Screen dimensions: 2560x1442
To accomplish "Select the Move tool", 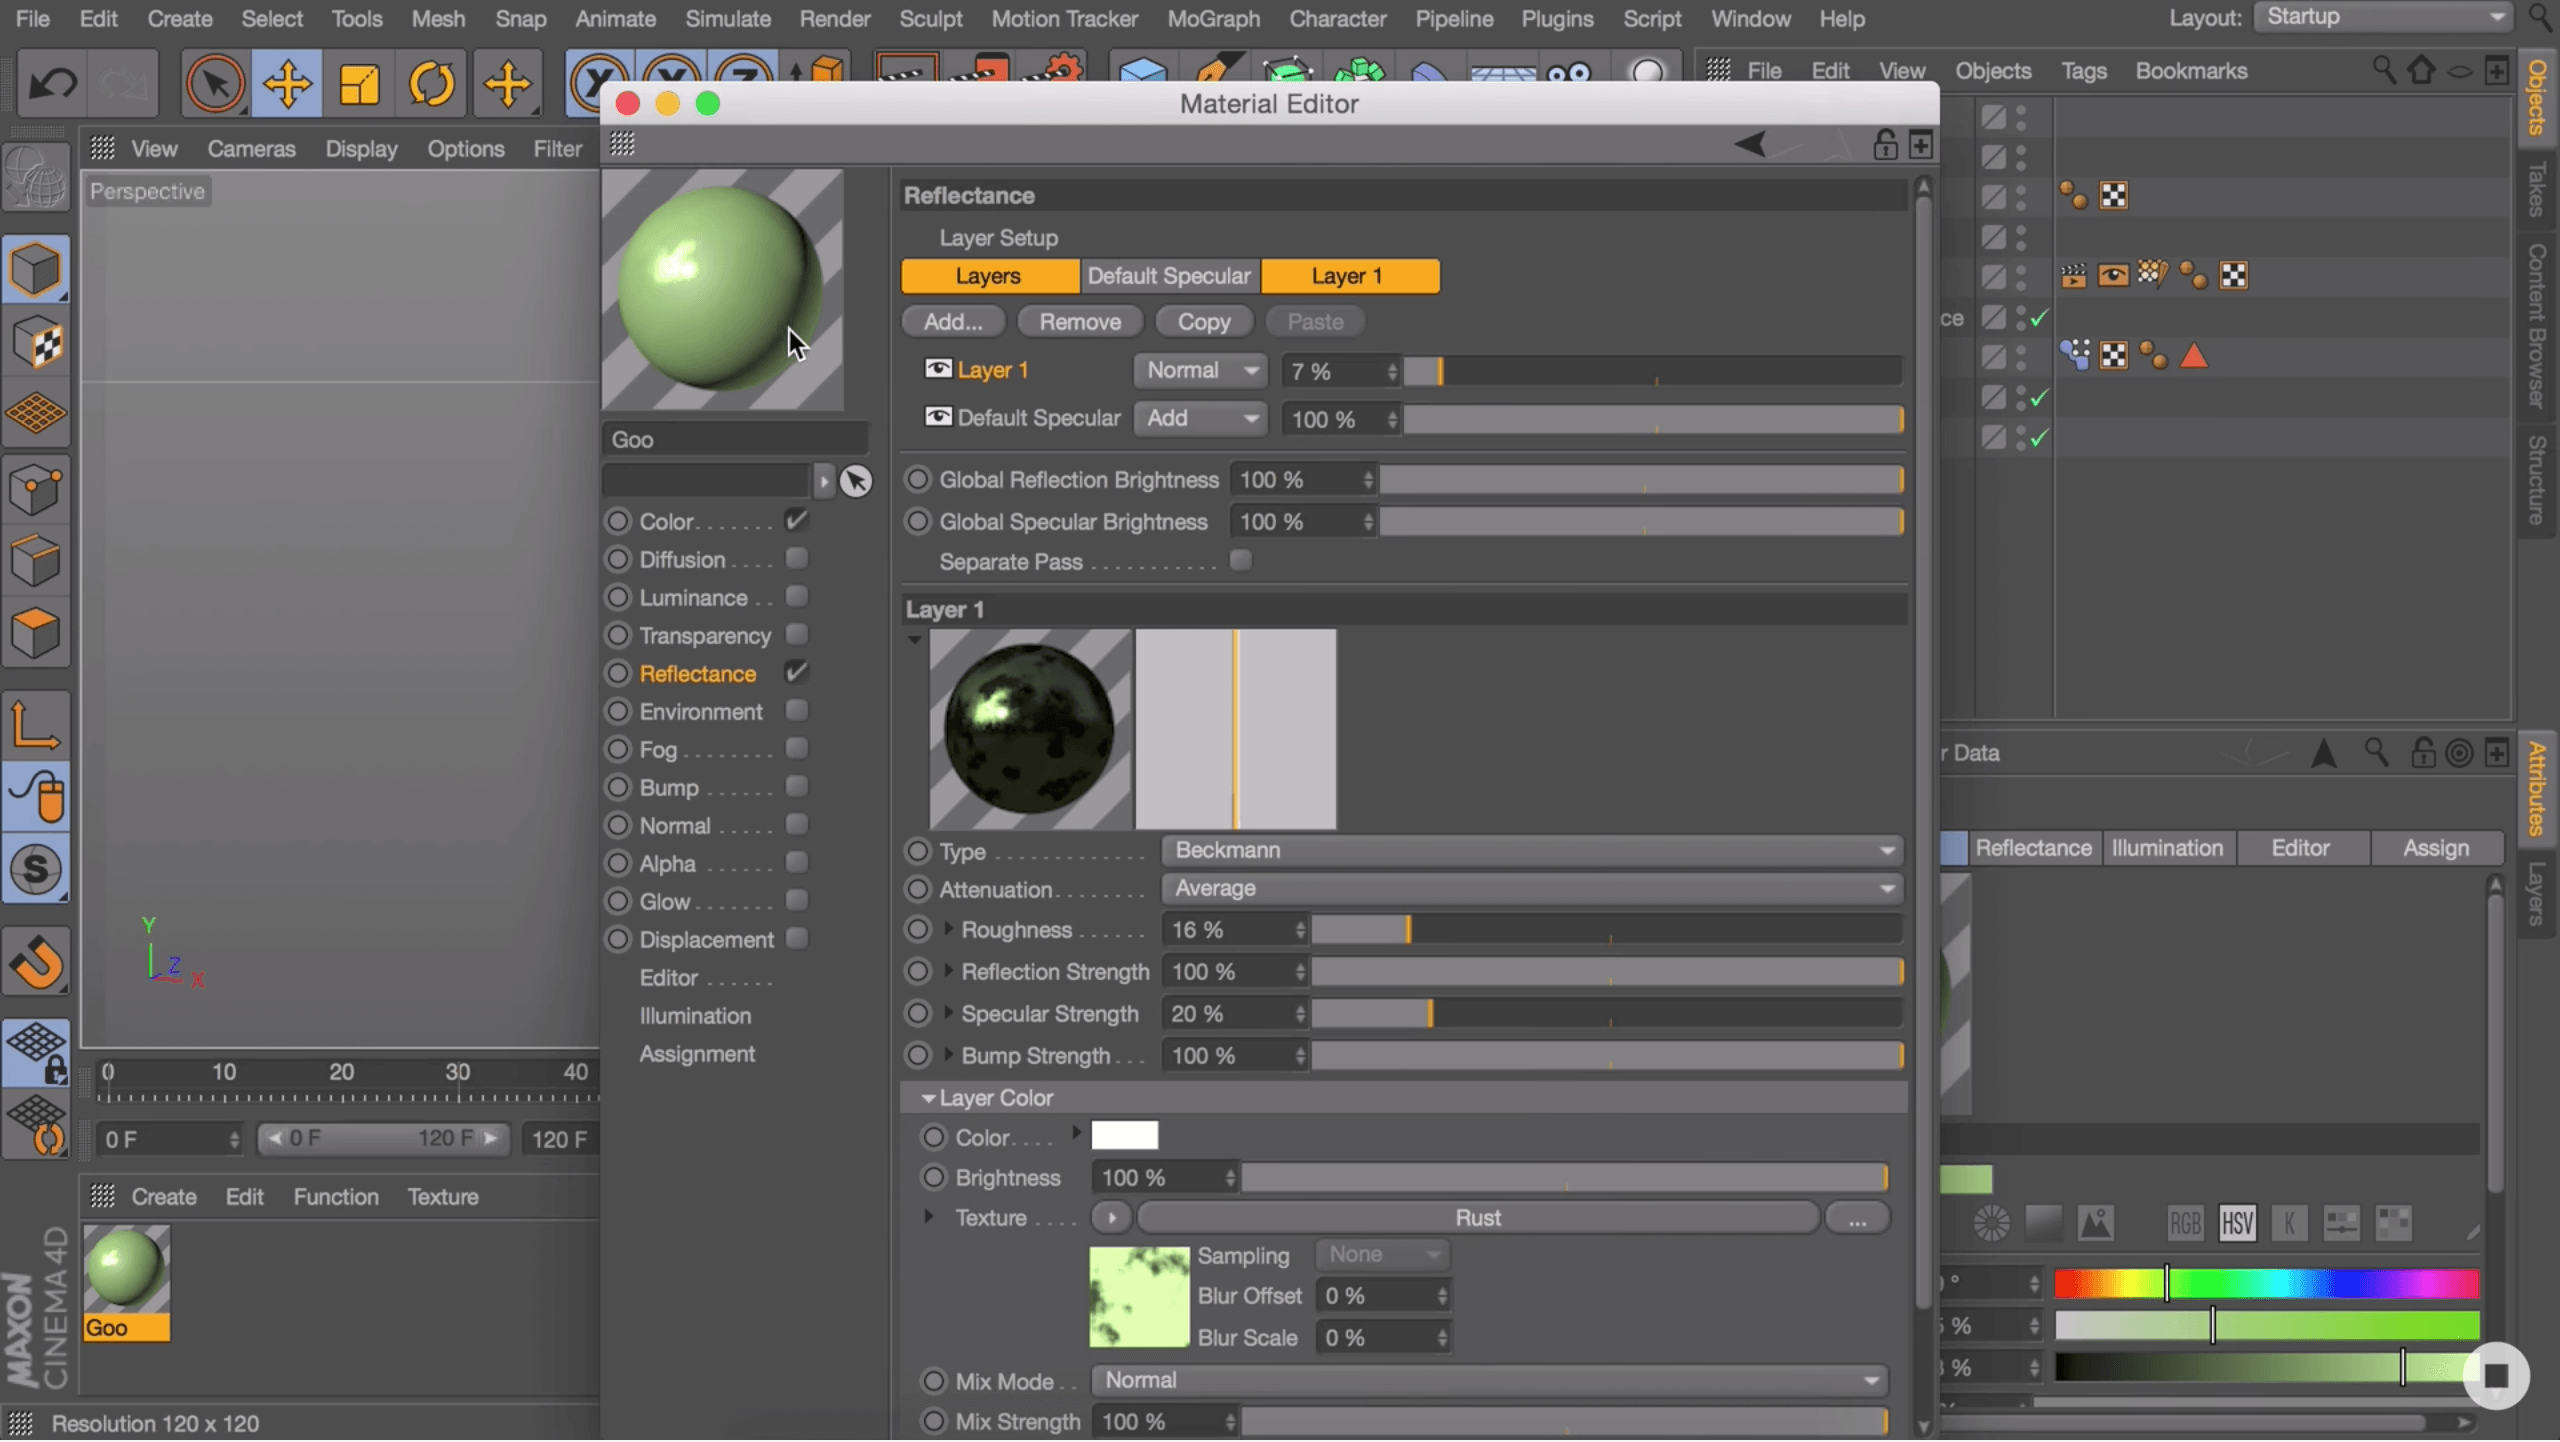I will click(287, 84).
